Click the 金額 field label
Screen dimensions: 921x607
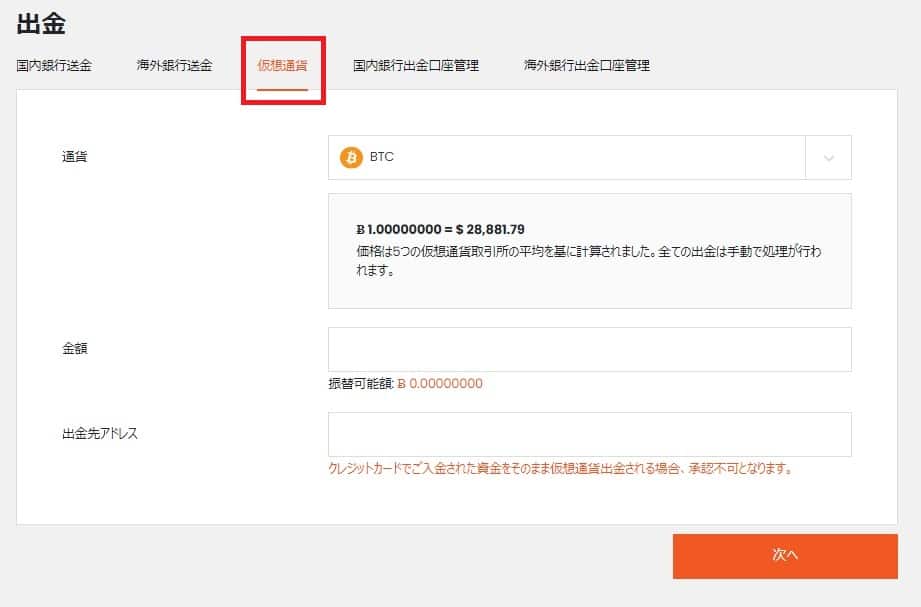click(75, 348)
